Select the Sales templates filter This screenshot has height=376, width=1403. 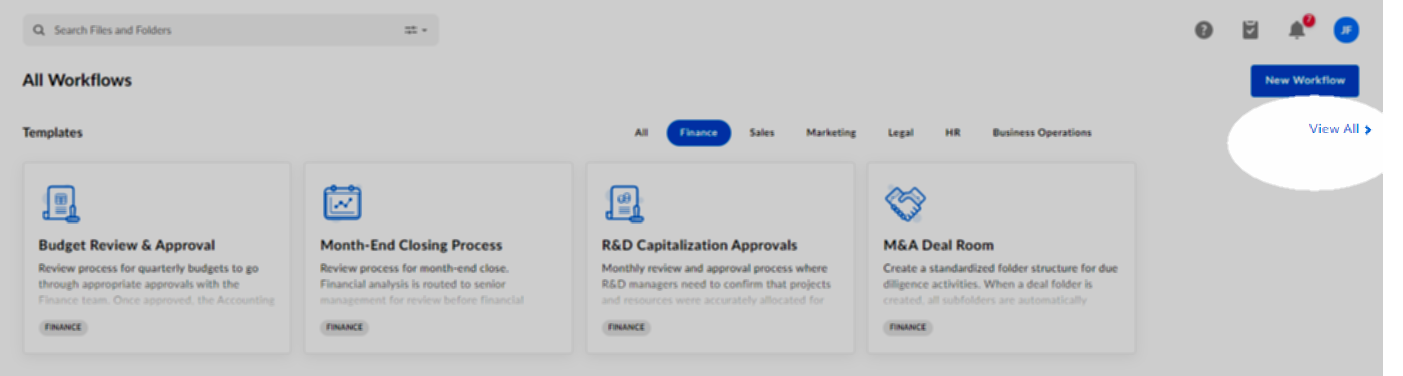(x=762, y=132)
